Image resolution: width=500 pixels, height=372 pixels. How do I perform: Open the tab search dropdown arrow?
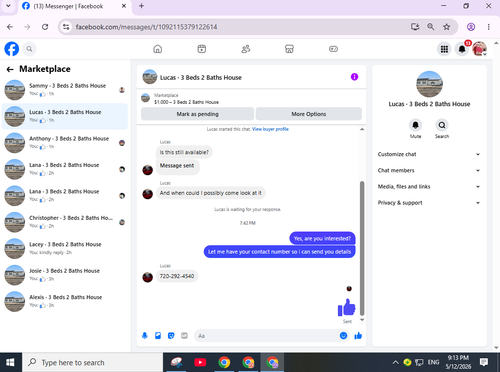8,6
